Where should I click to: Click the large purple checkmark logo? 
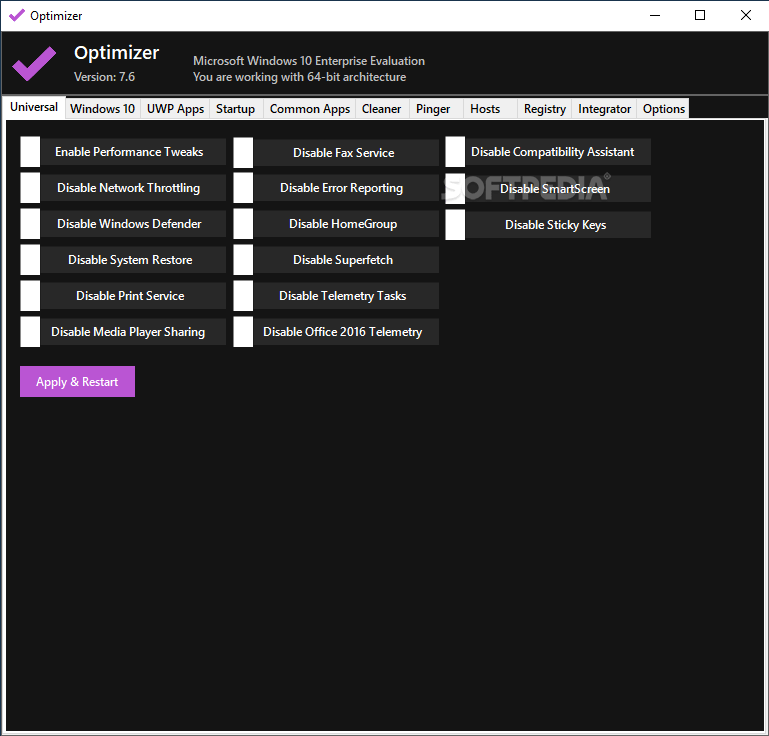[34, 63]
